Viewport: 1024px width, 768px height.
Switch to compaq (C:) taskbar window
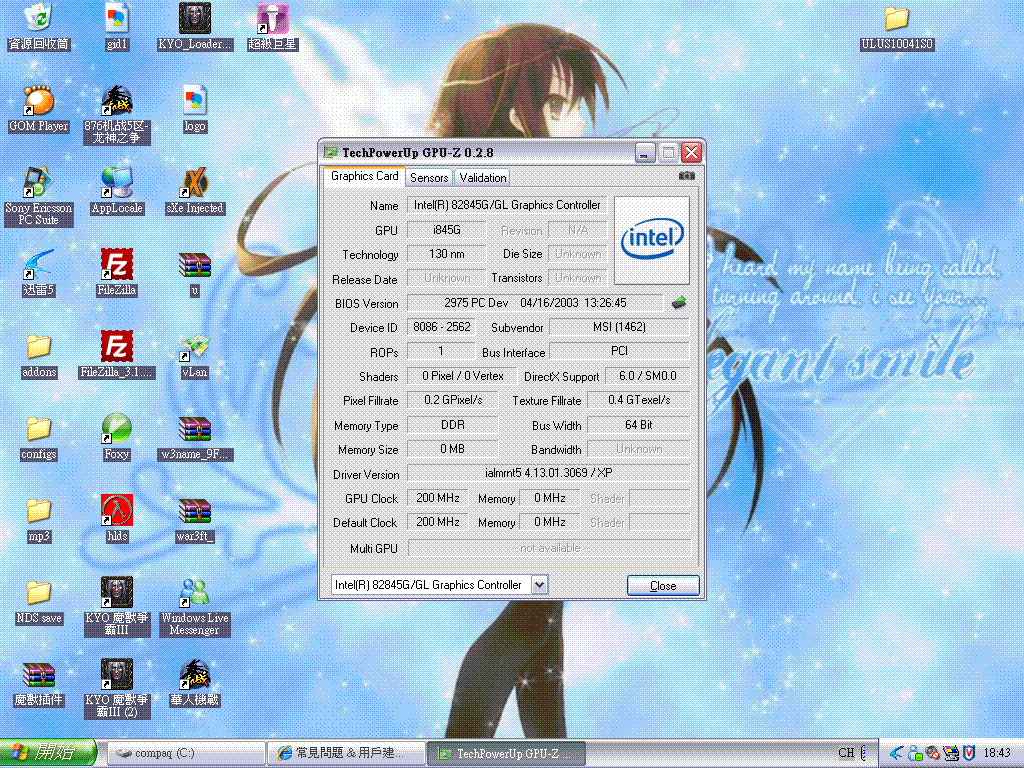pyautogui.click(x=185, y=752)
